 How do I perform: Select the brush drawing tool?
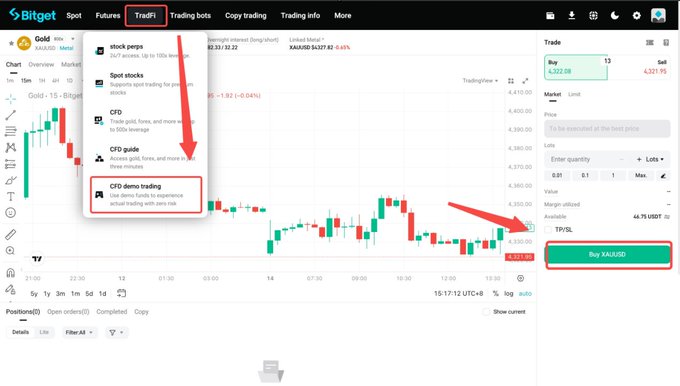(x=11, y=180)
